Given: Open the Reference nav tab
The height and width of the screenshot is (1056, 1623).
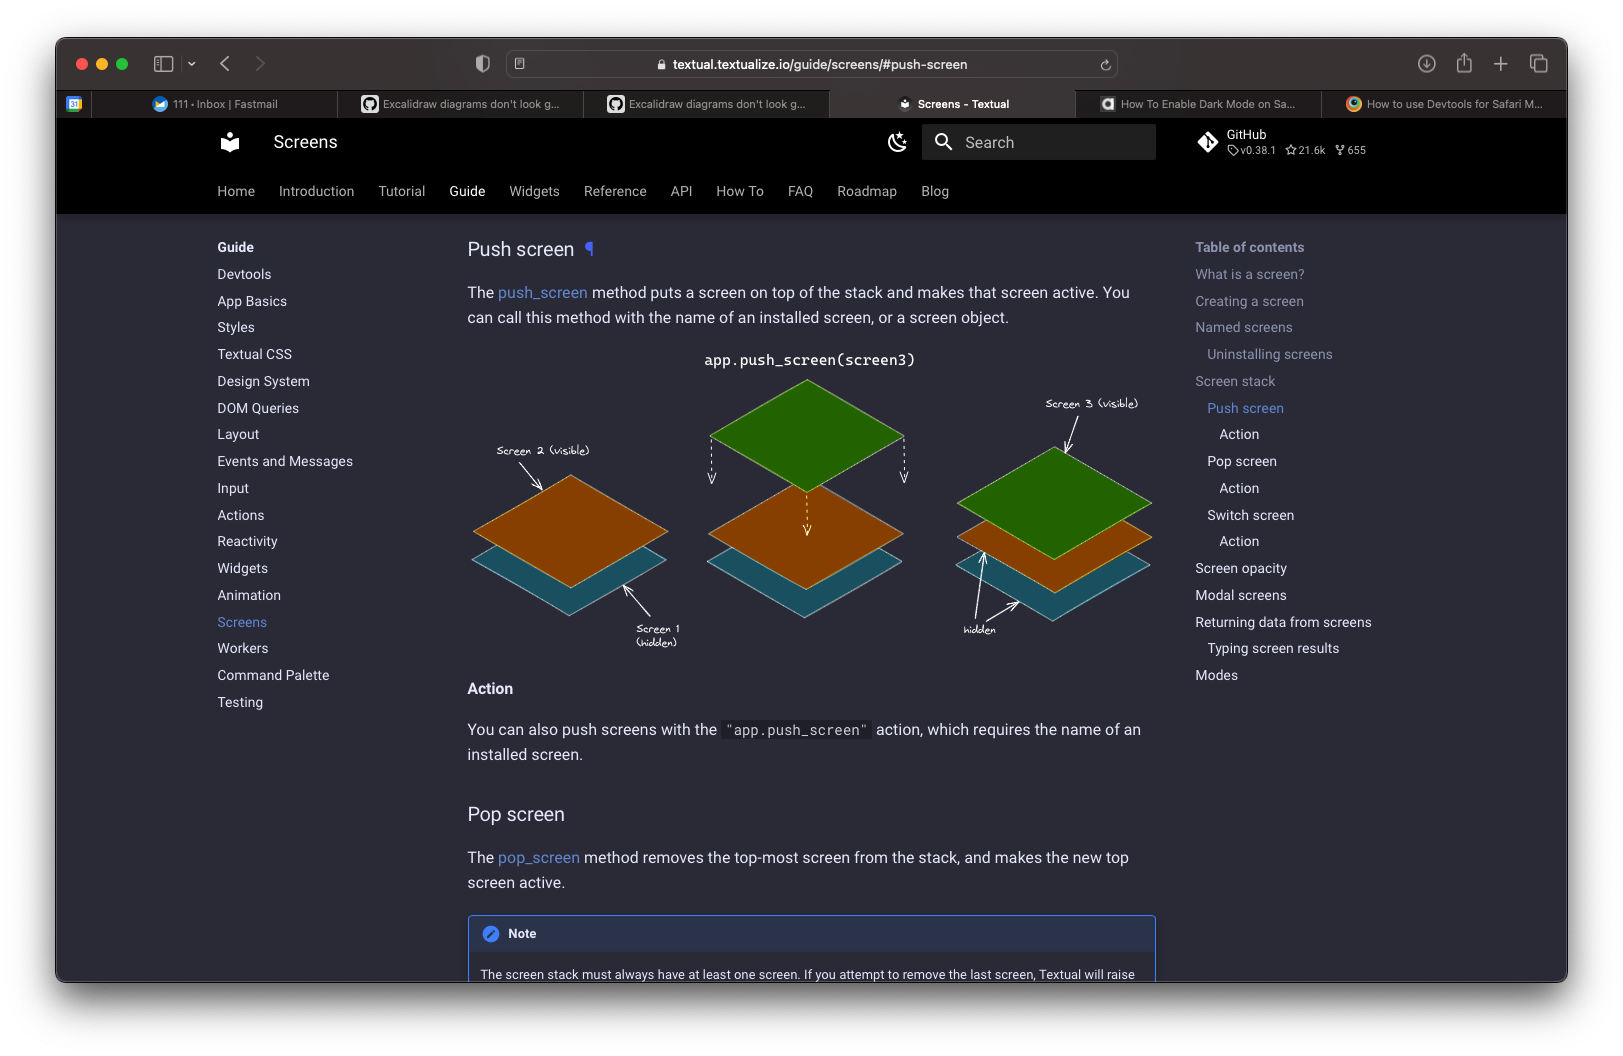Looking at the screenshot, I should point(615,191).
